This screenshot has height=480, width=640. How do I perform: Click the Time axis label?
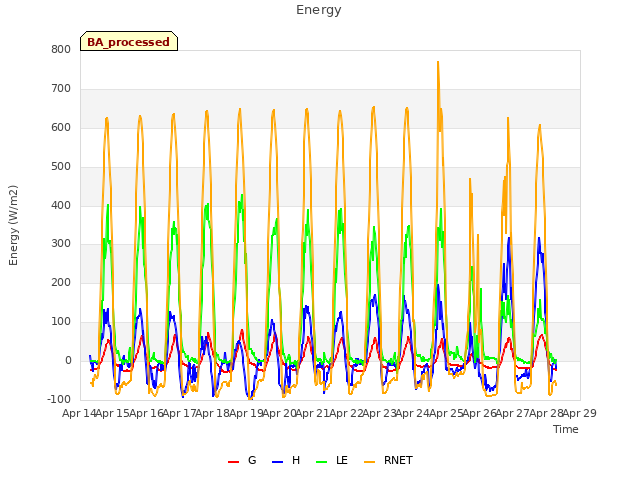point(566,429)
